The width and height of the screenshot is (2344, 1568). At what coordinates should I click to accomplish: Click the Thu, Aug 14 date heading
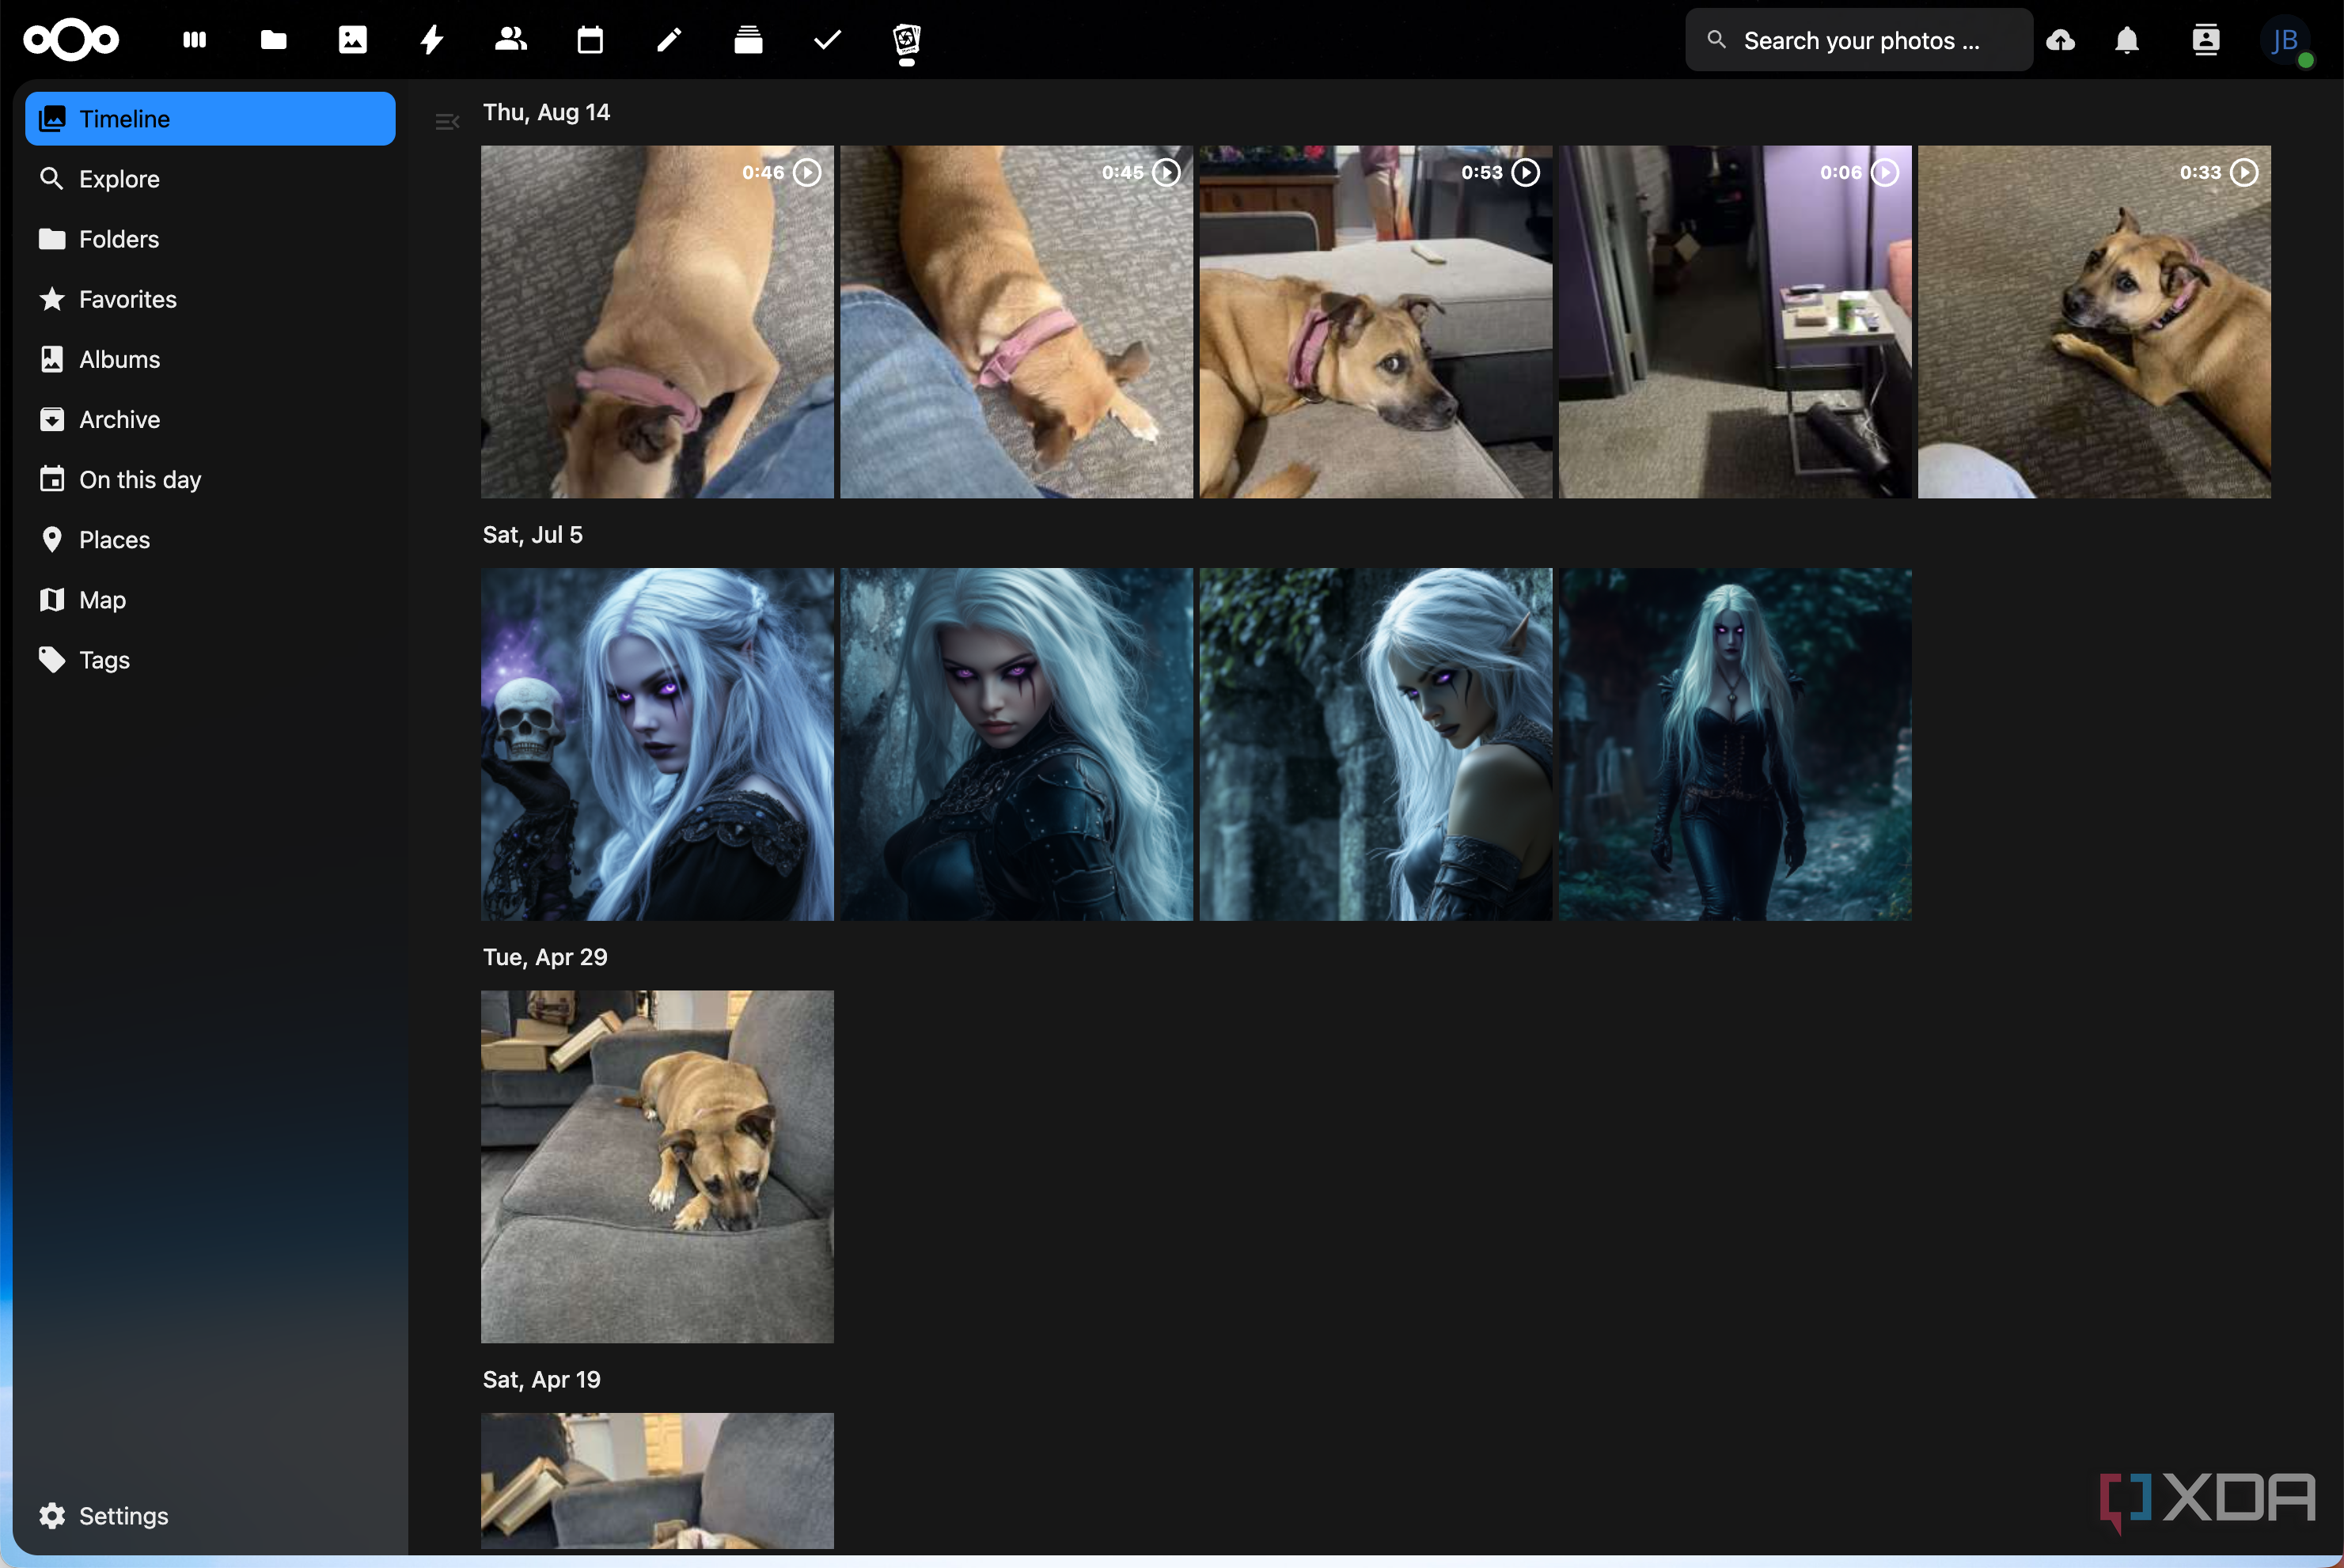tap(546, 112)
